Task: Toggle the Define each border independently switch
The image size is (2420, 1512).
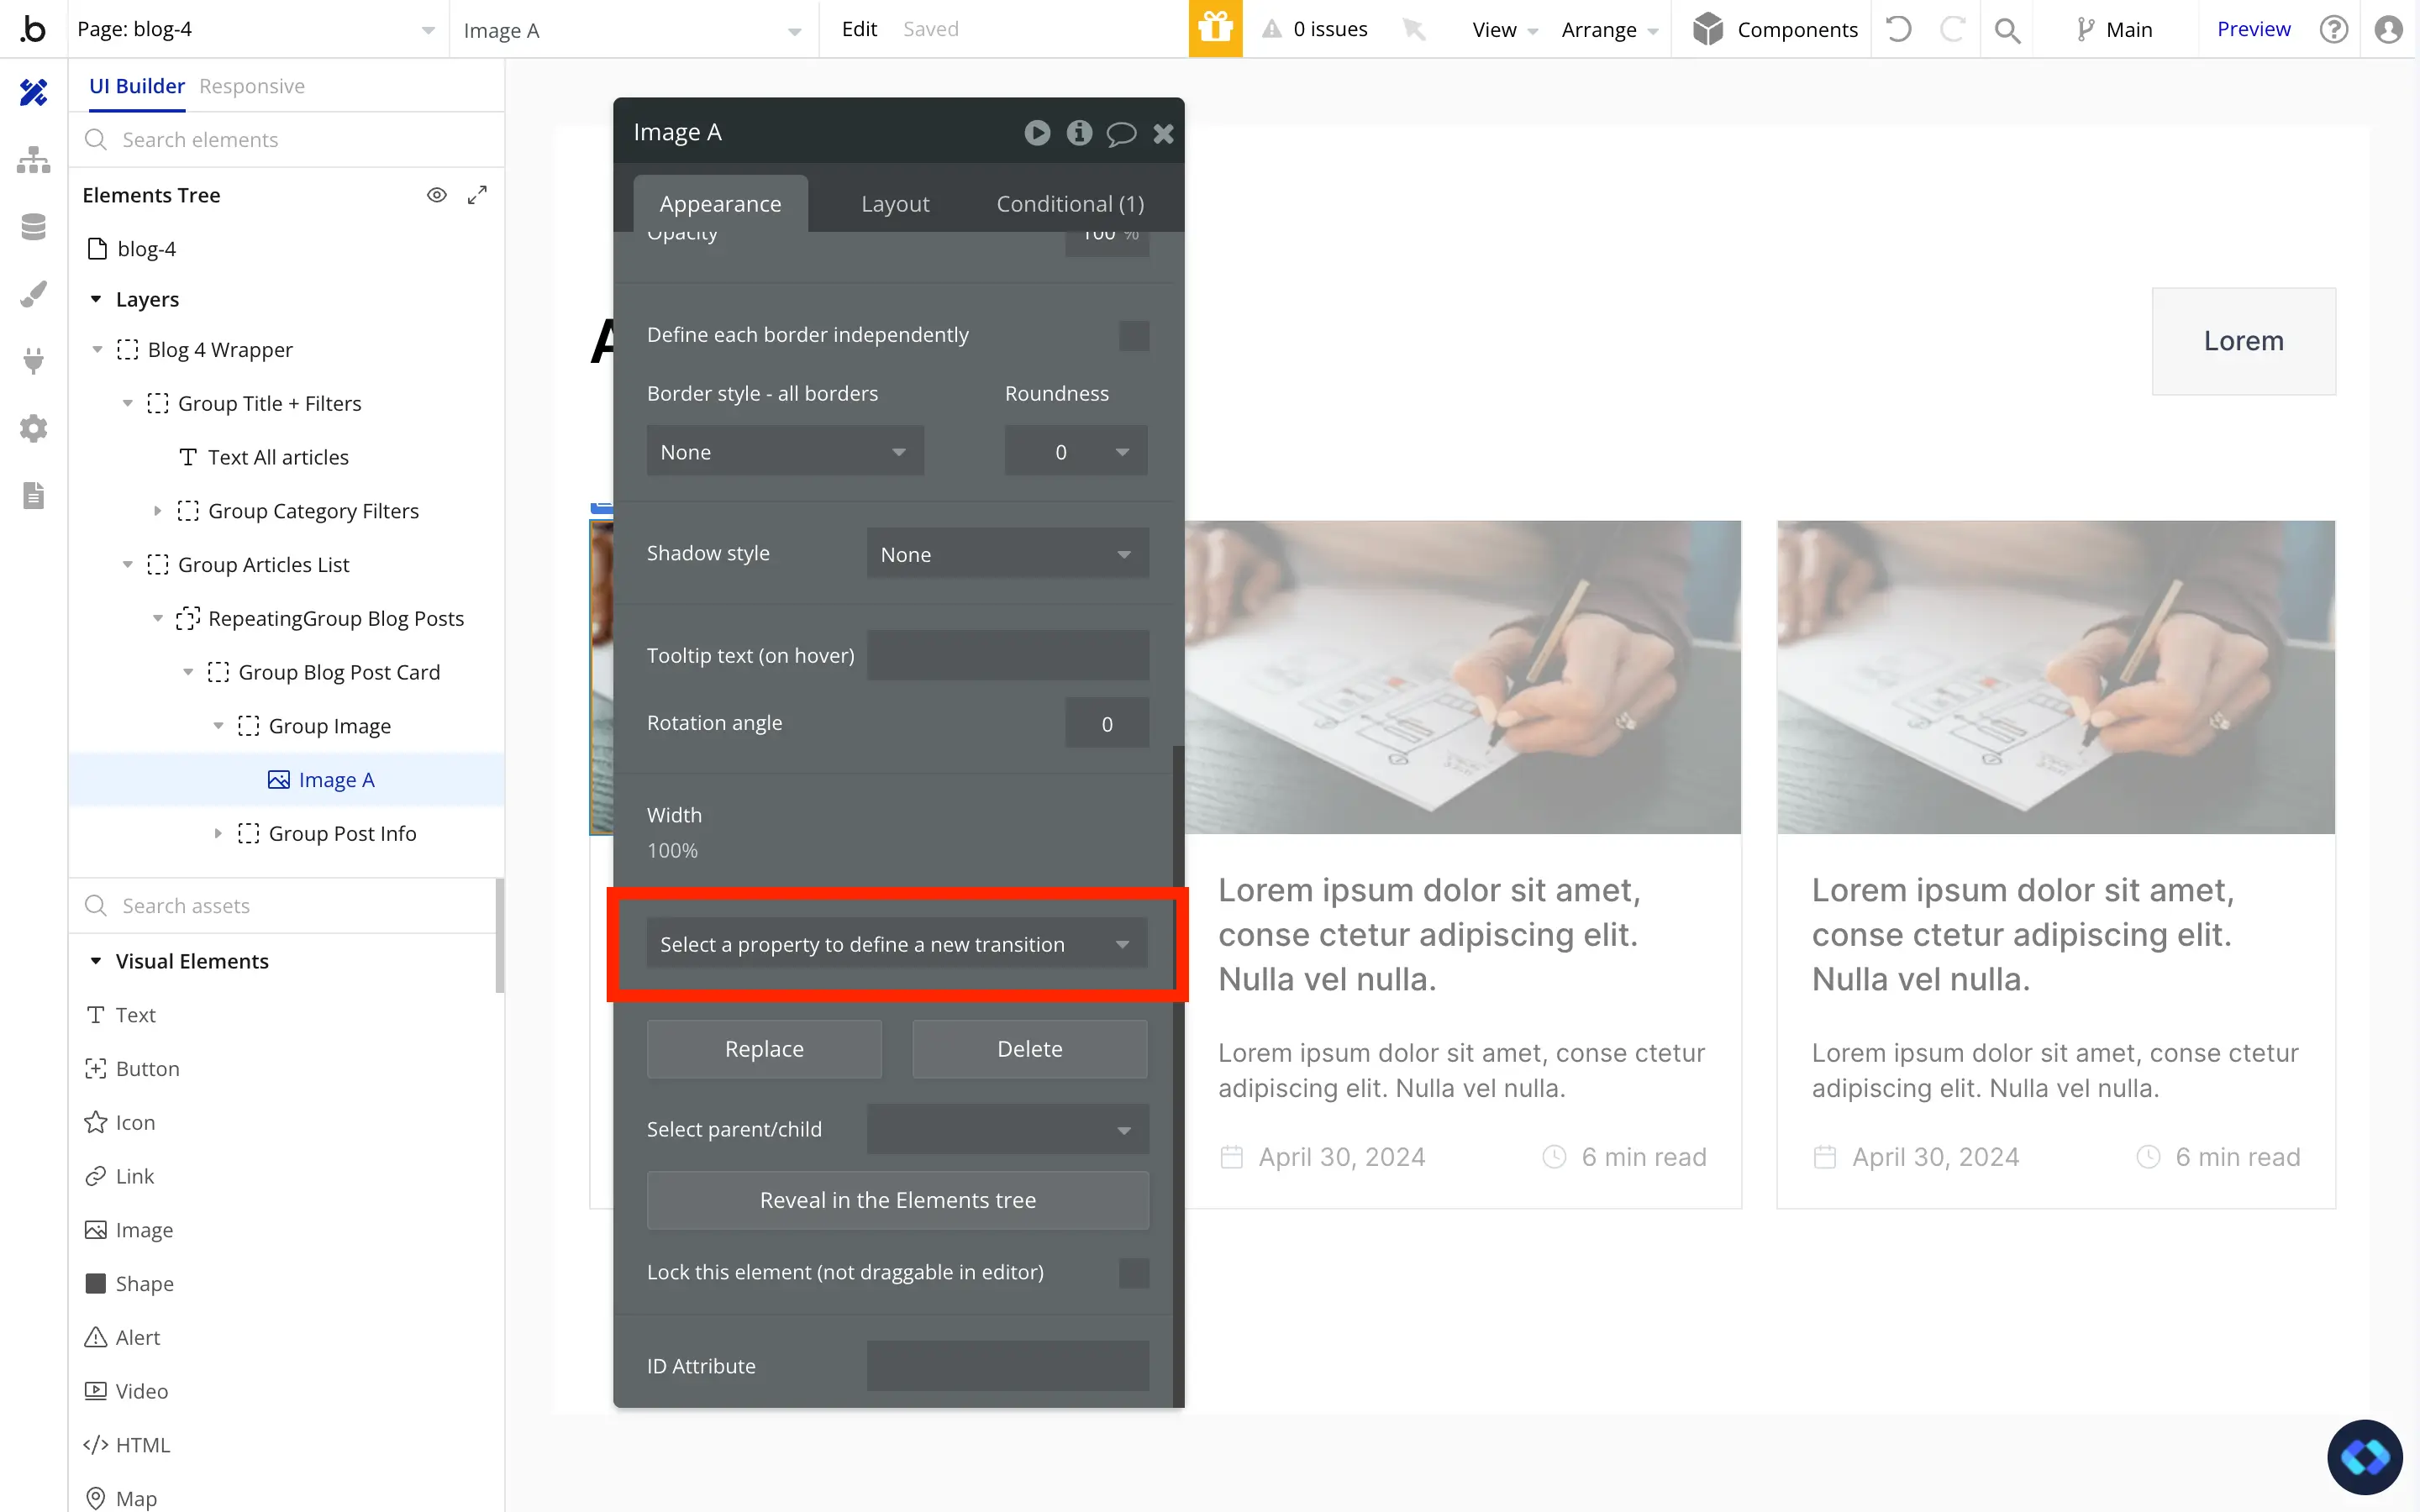Action: [1134, 334]
